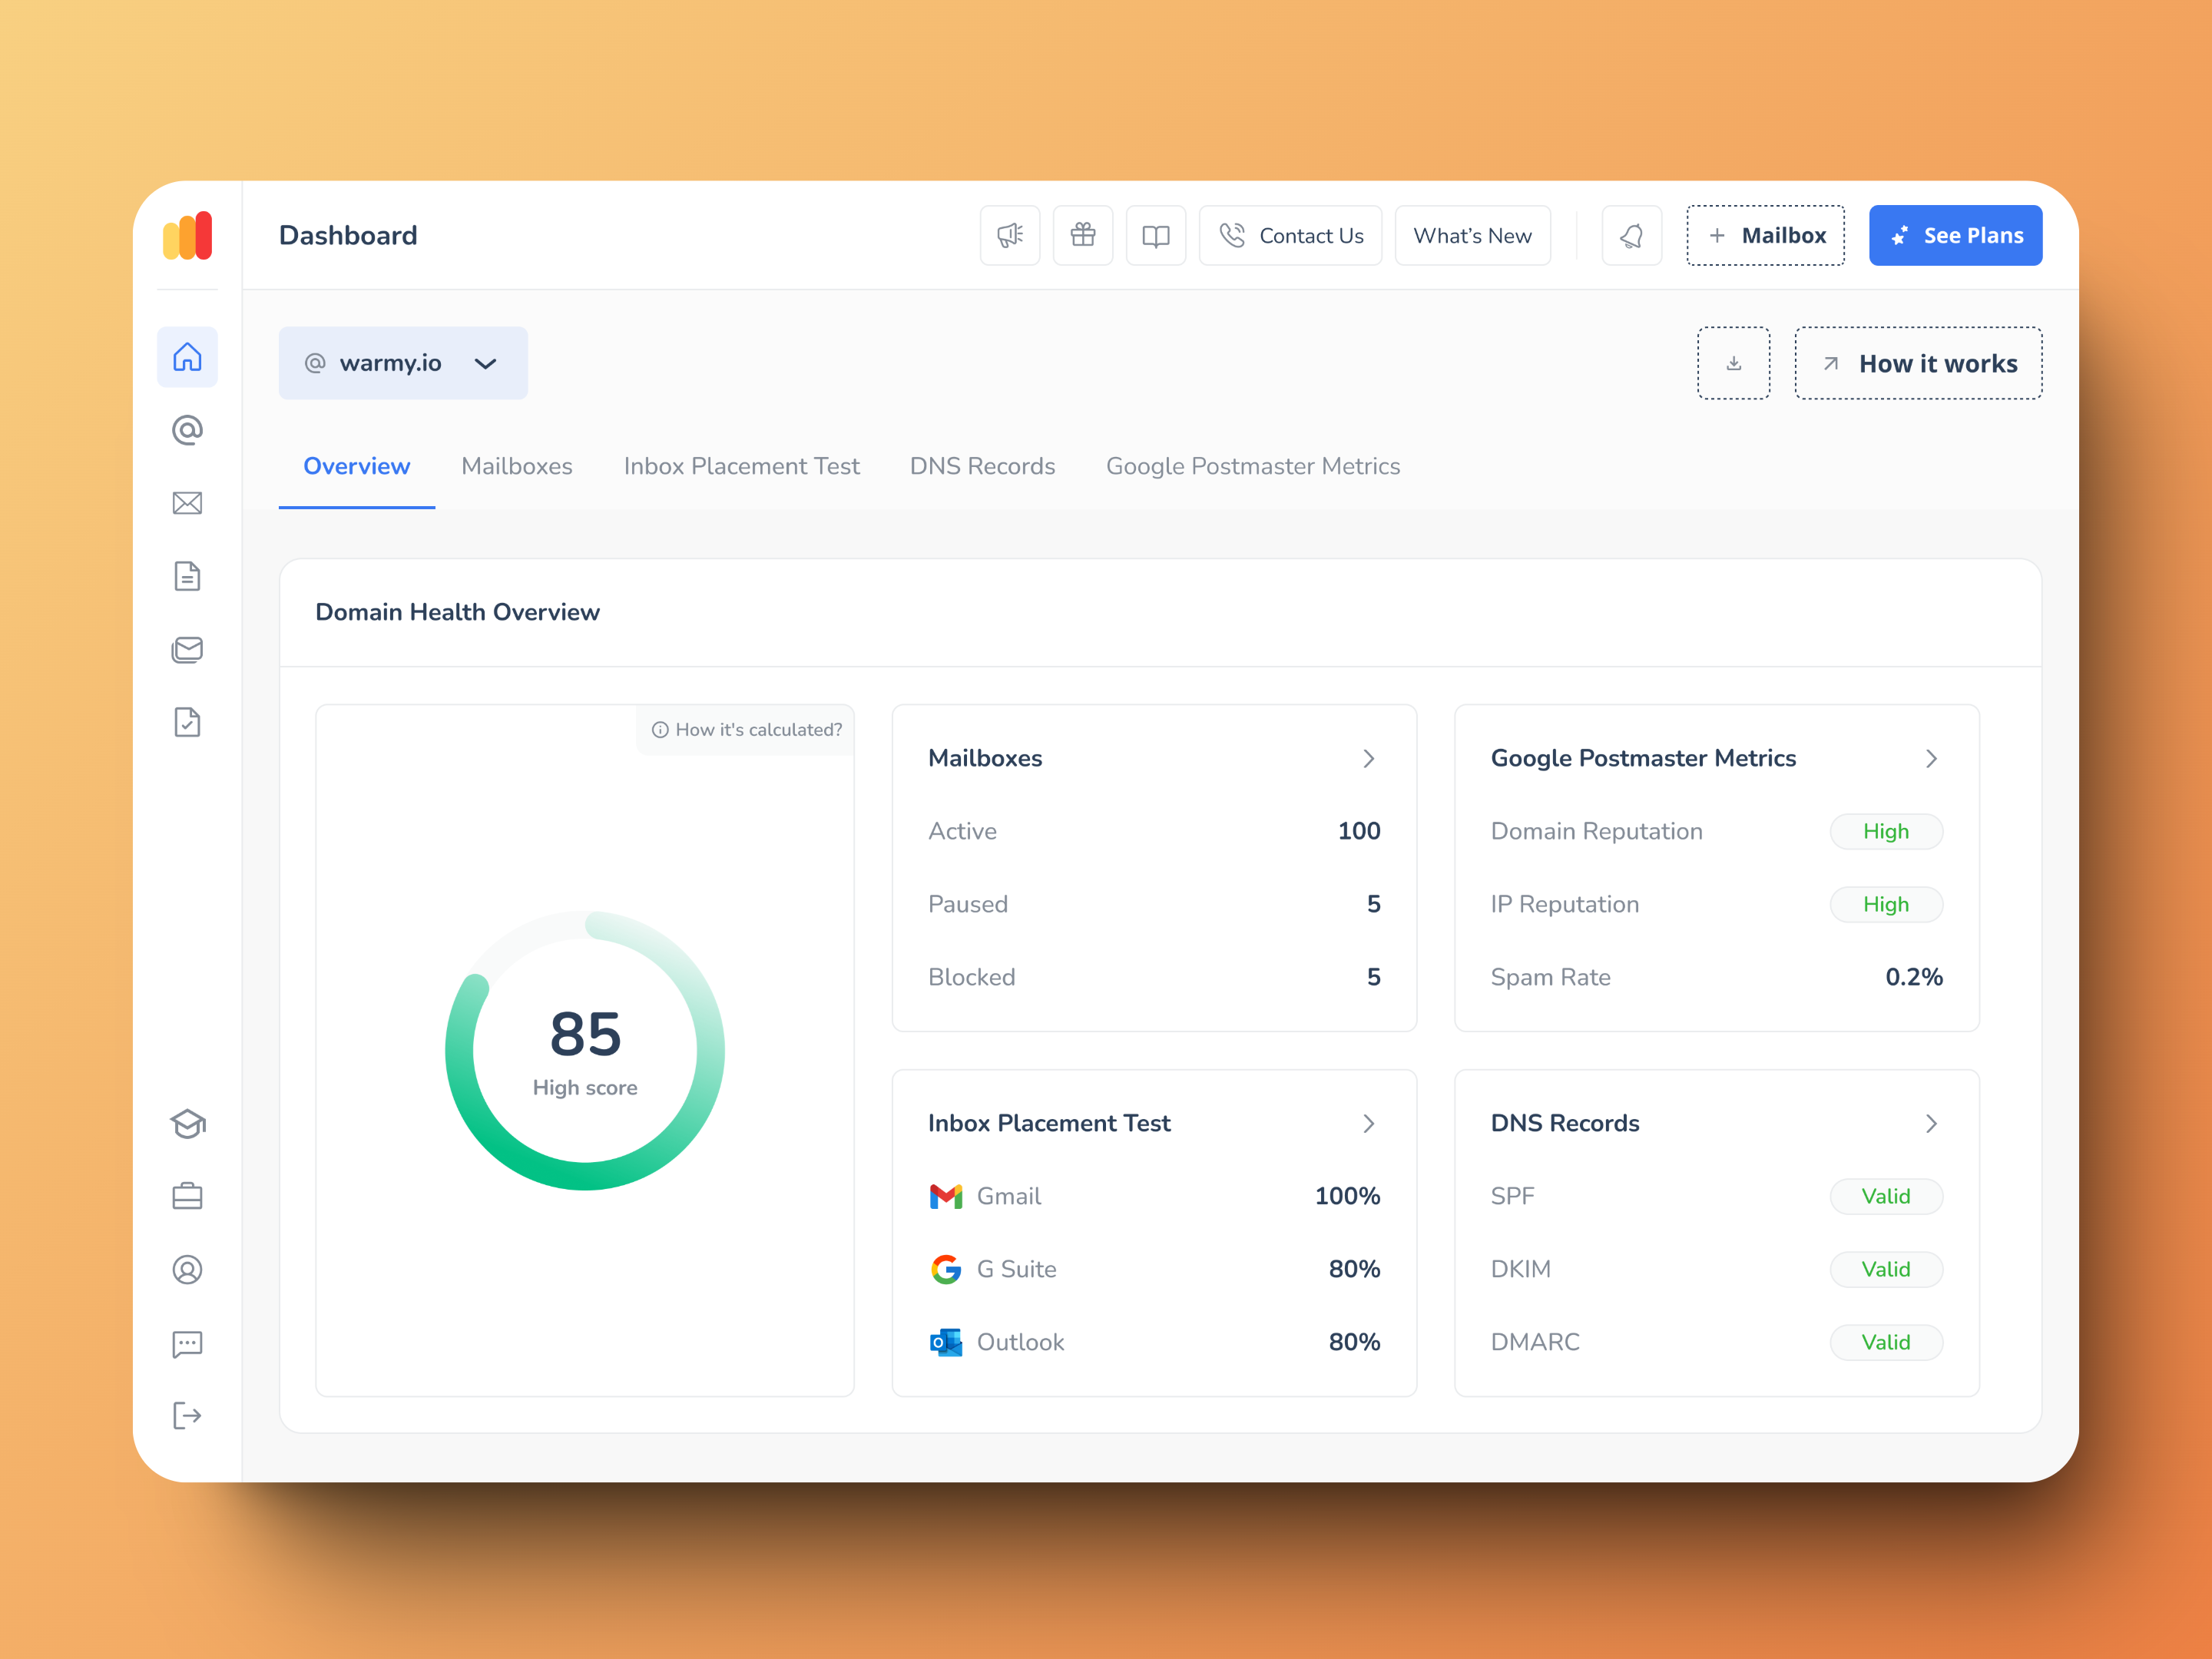2212x1659 pixels.
Task: Click the logout icon in sidebar
Action: [x=187, y=1416]
